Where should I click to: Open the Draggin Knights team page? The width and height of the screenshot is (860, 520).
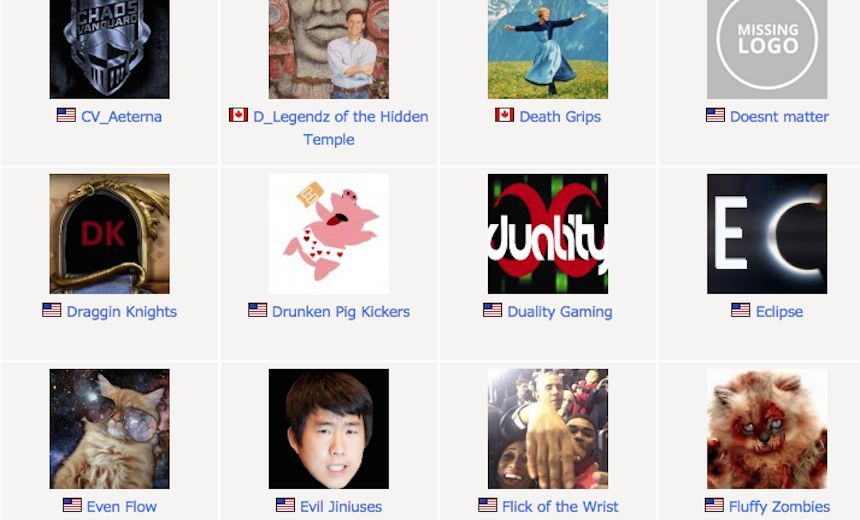[122, 312]
